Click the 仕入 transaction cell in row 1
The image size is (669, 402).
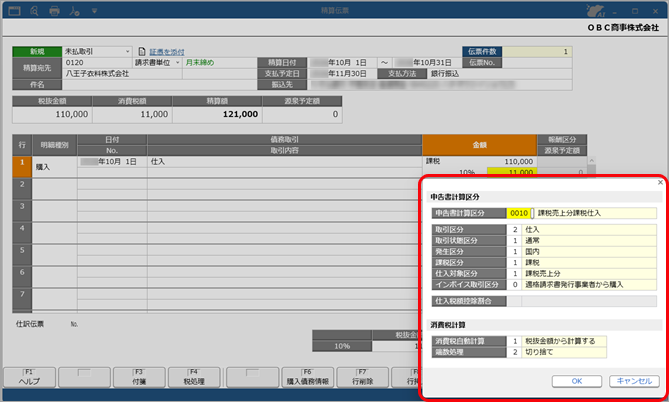pyautogui.click(x=285, y=162)
